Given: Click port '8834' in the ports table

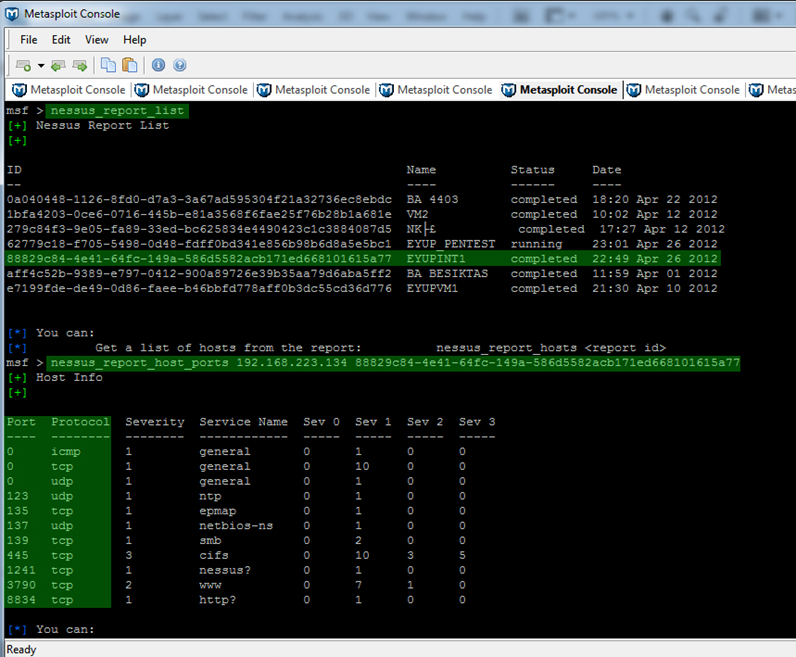Looking at the screenshot, I should coord(21,600).
